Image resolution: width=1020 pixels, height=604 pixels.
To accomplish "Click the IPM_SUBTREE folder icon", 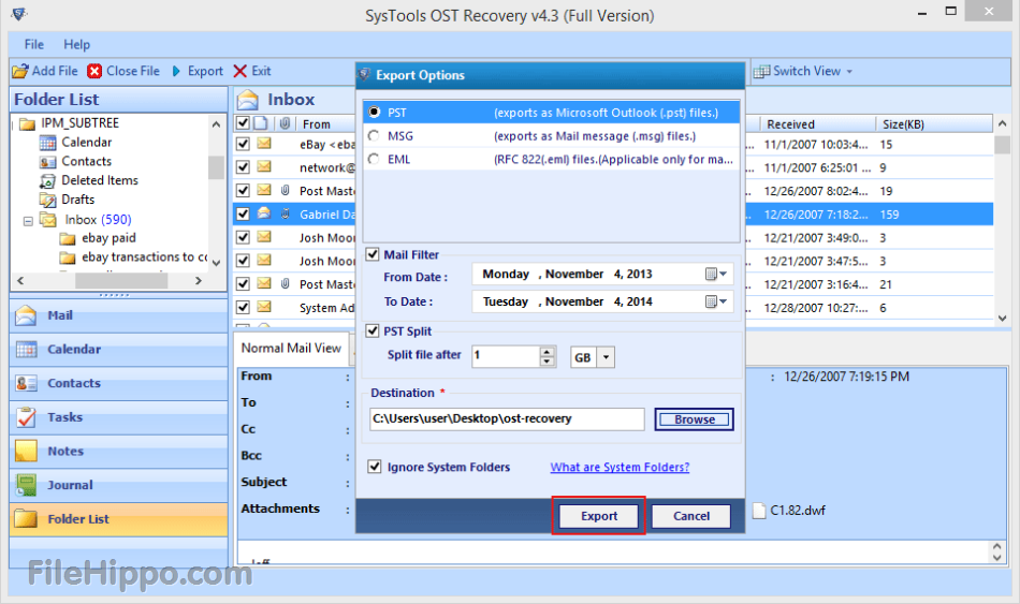I will (x=27, y=124).
